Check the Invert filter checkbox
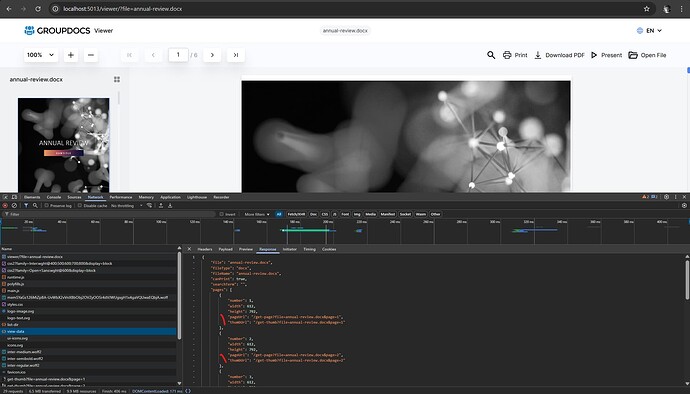 click(221, 214)
